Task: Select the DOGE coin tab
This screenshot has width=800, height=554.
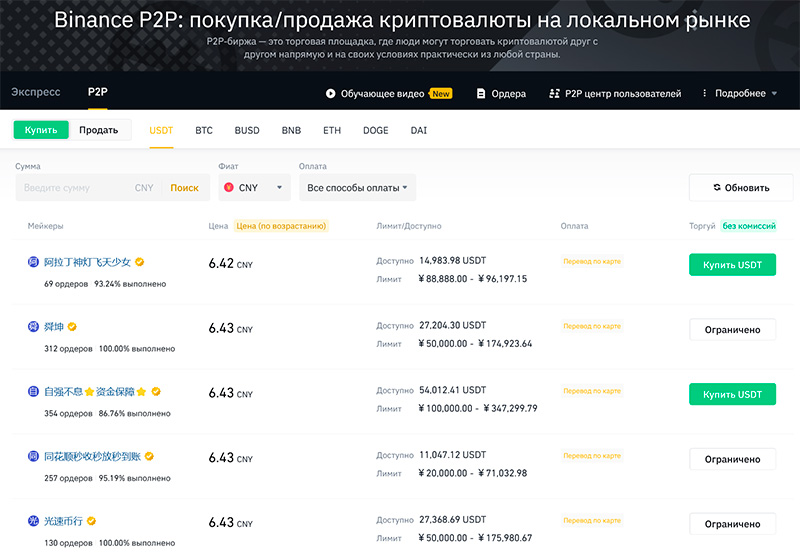Action: (x=376, y=130)
